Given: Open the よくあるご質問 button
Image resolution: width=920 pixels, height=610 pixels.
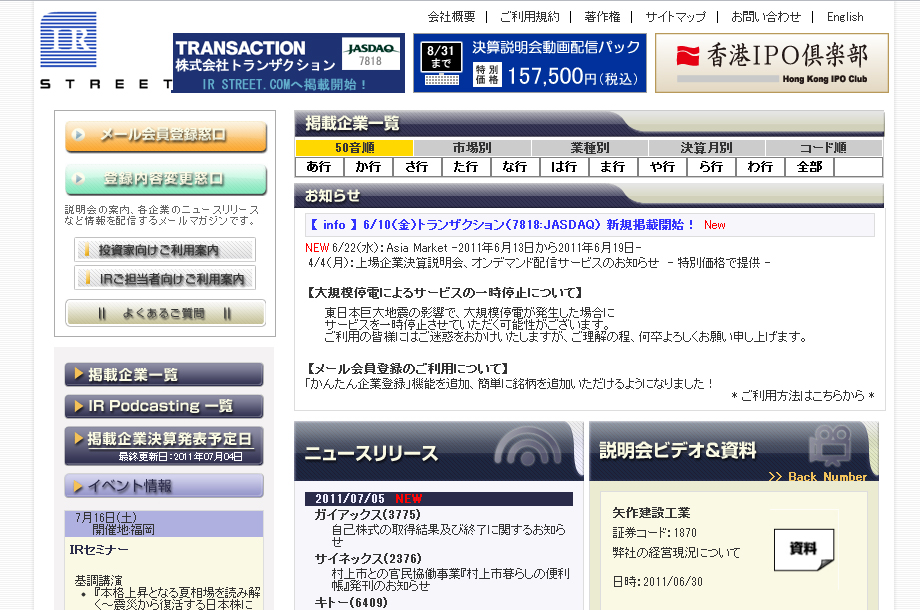Looking at the screenshot, I should (165, 313).
